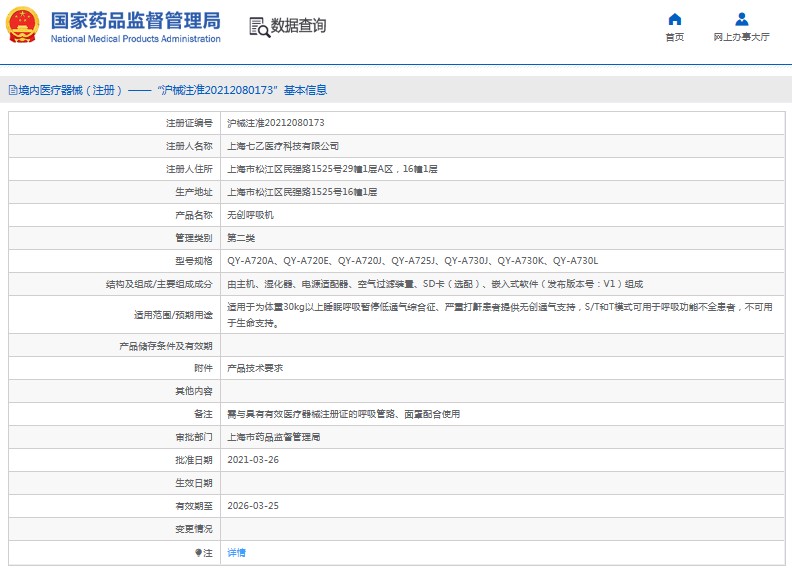792x572 pixels.
Task: Click the 境内医疗器械（注册）breadcrumb heading
Action: 70,90
